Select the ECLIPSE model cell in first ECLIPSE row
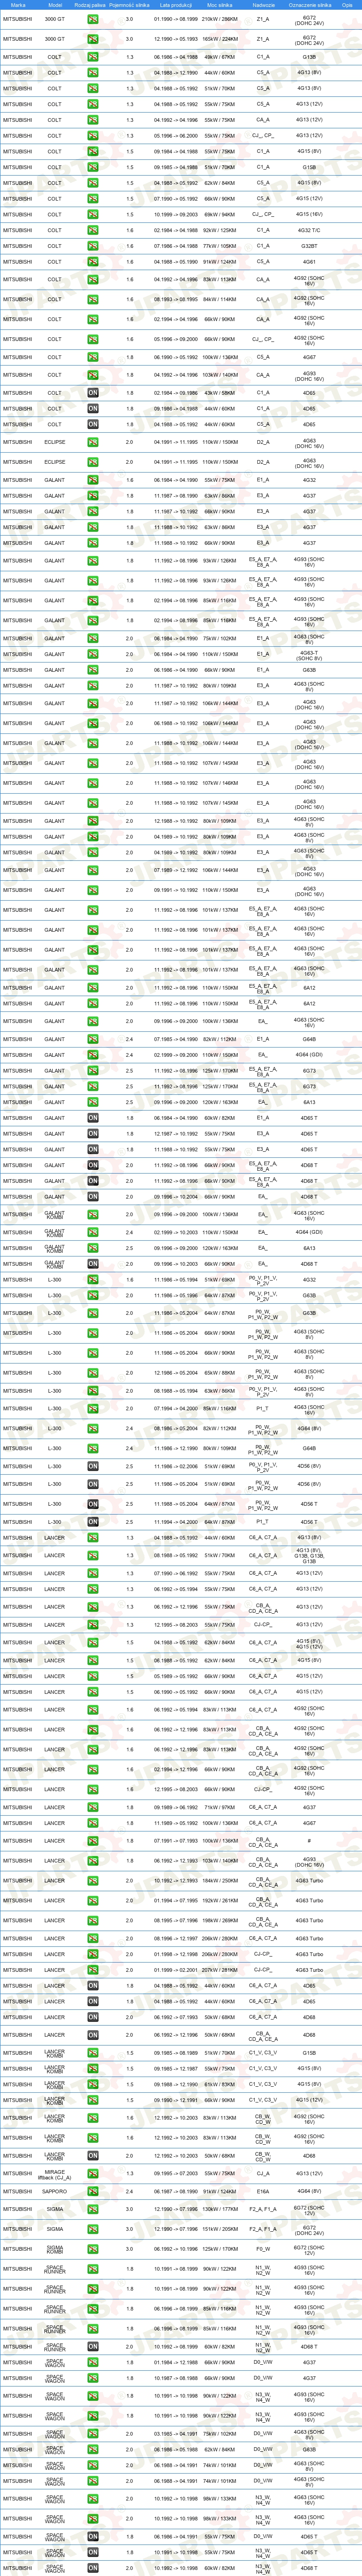This screenshot has width=362, height=2576. point(54,442)
